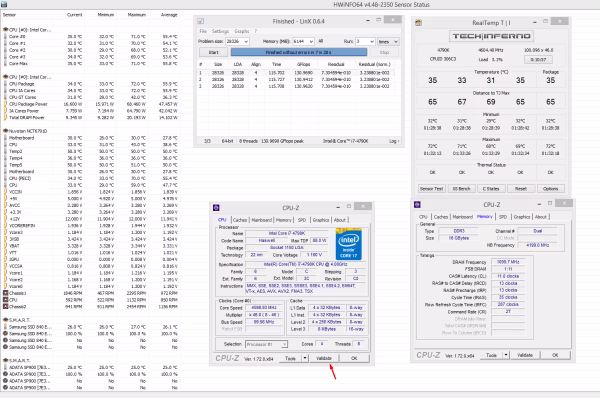The width and height of the screenshot is (600, 398).
Task: Collapse the Nuvoton NCT6791D sensor group
Action: (x=5, y=131)
